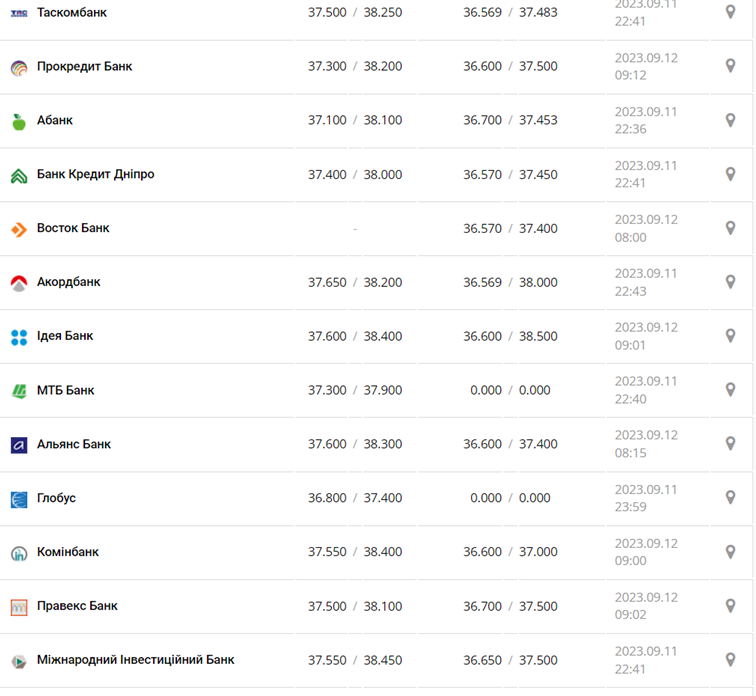
Task: Click the Банк Кредит Дніпро logo icon
Action: point(18,175)
